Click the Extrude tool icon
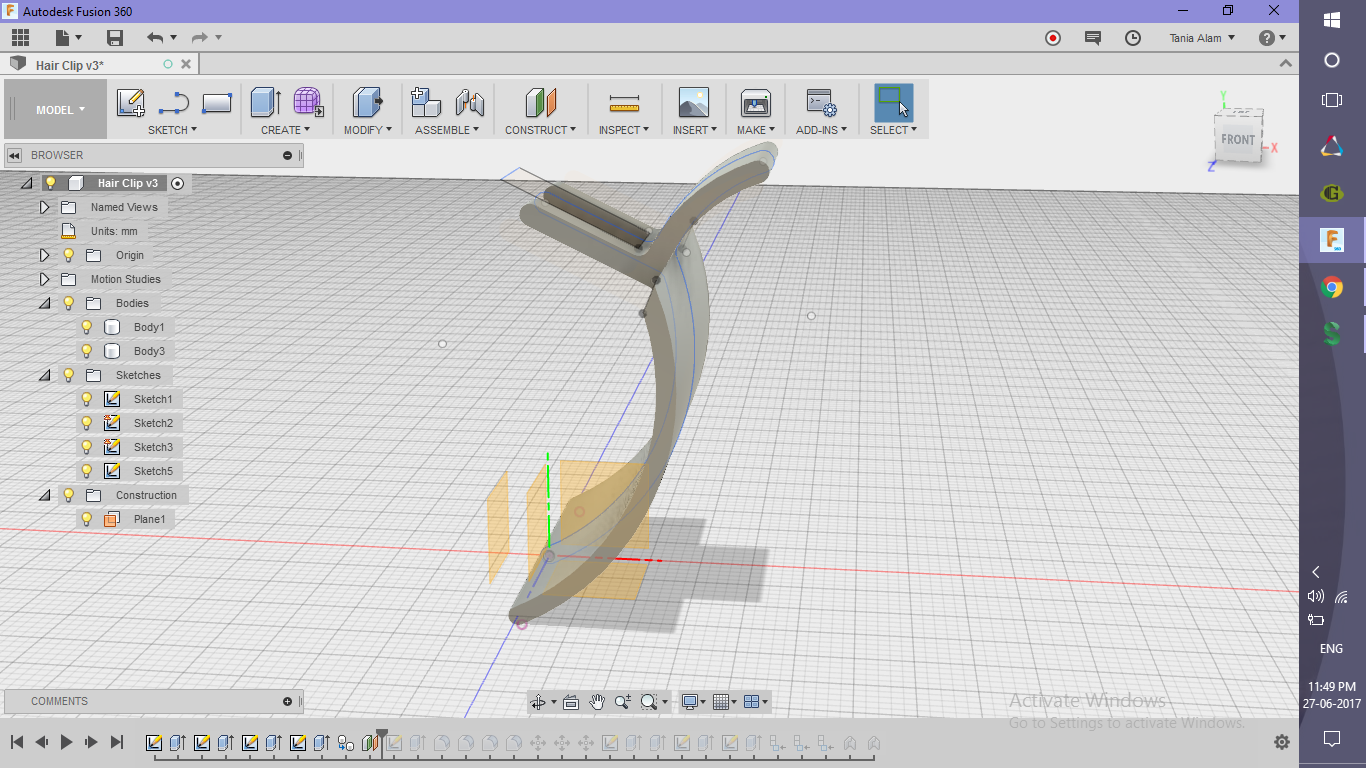1366x768 pixels. [x=265, y=102]
